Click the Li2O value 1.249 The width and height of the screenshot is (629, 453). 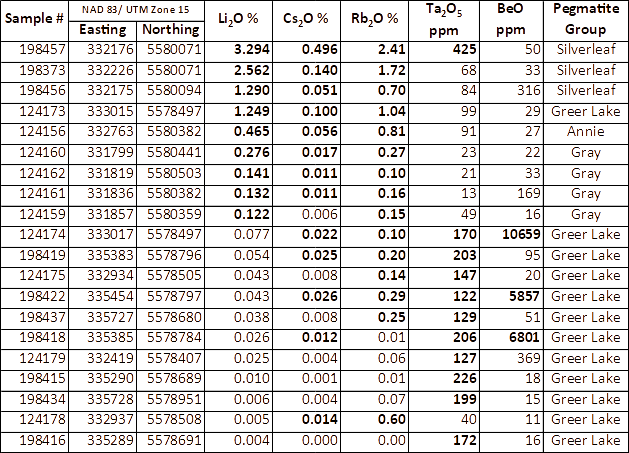point(252,111)
